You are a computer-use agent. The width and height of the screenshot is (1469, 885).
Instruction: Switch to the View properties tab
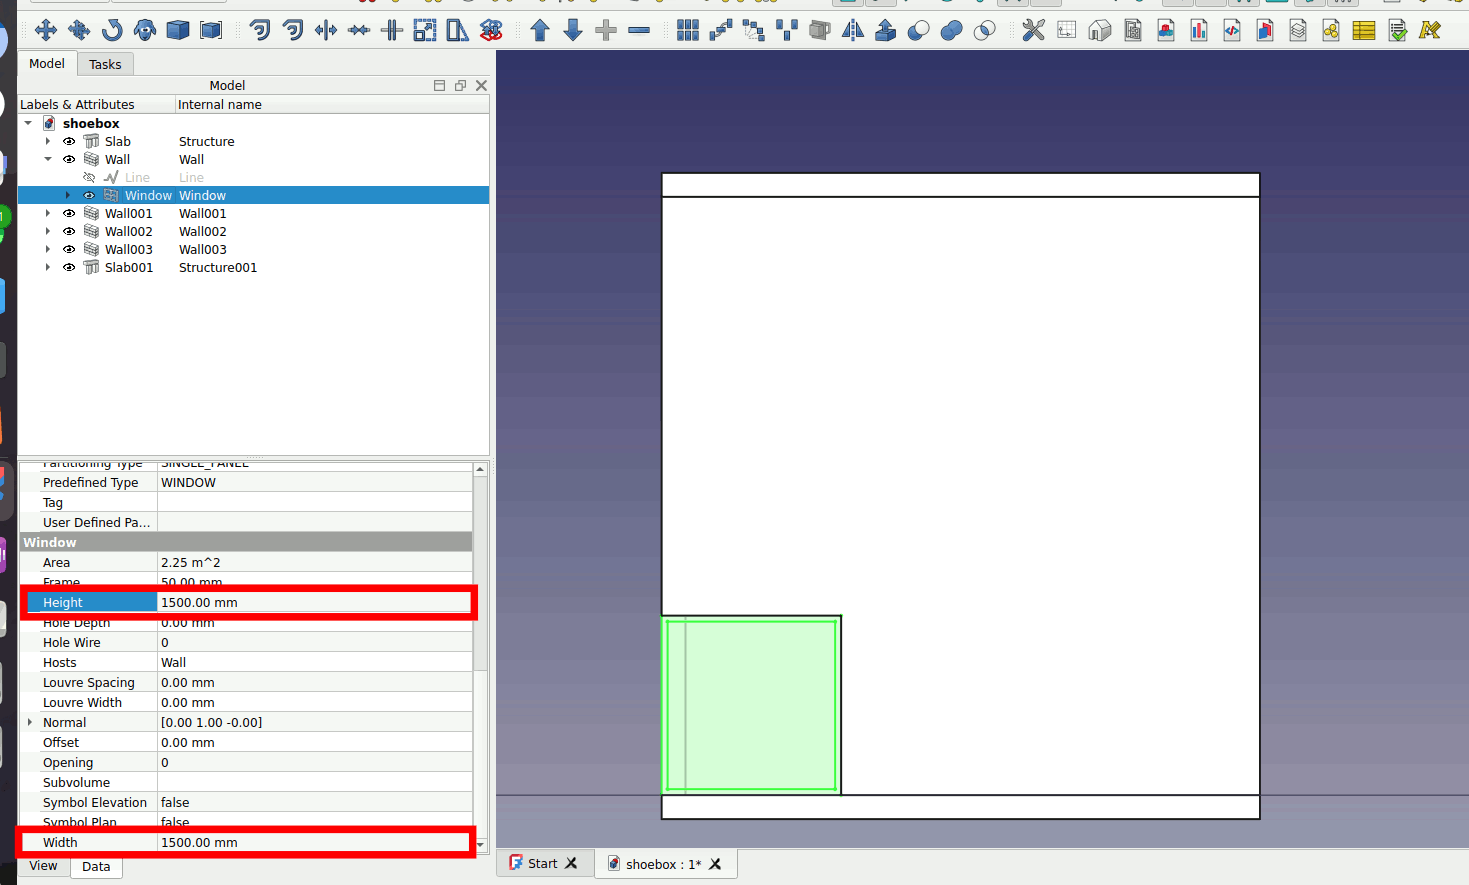click(43, 866)
